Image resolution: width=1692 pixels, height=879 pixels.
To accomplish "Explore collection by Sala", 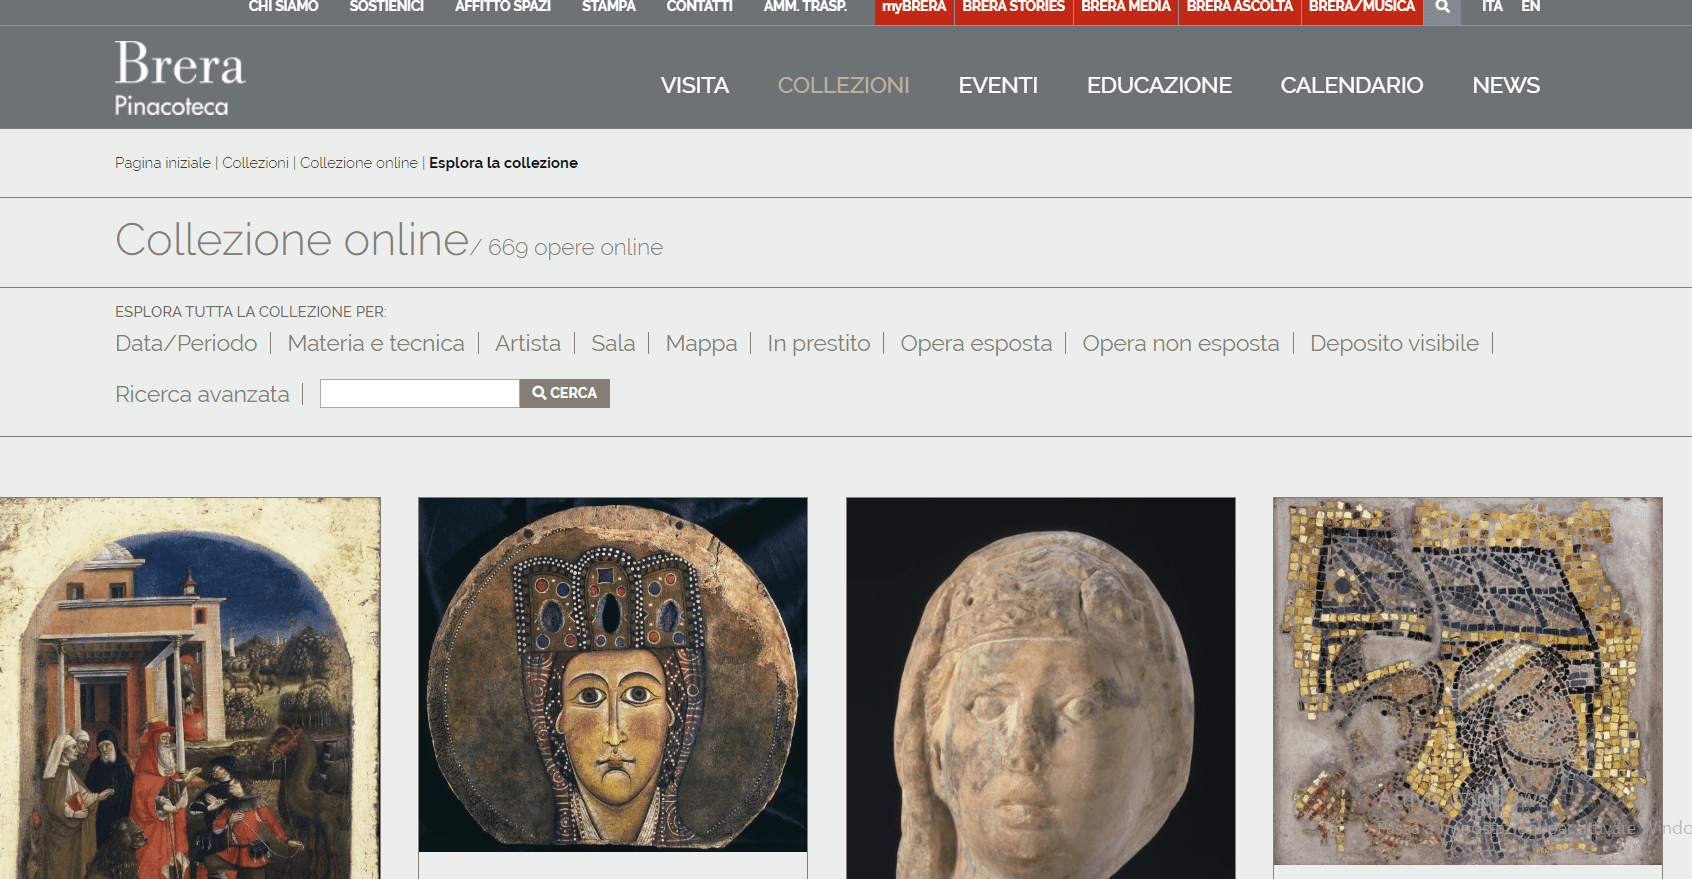I will point(613,344).
